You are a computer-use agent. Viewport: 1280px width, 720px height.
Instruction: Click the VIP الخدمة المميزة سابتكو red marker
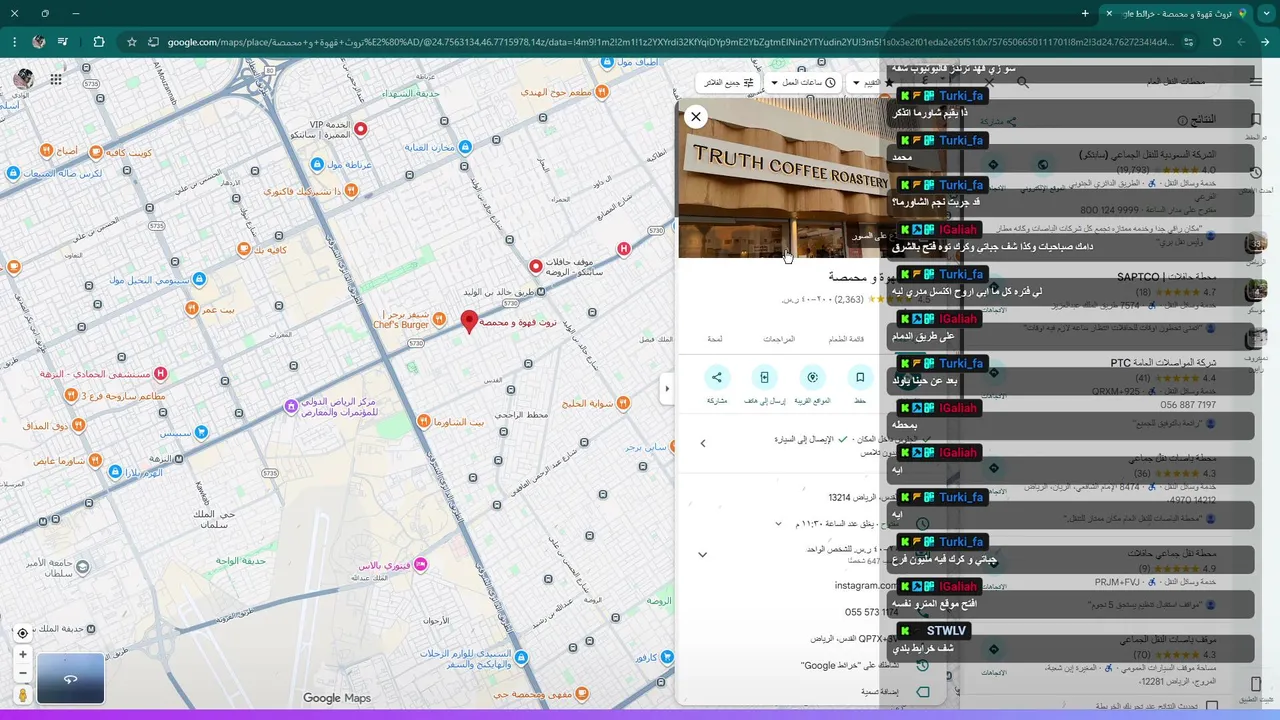(x=361, y=128)
